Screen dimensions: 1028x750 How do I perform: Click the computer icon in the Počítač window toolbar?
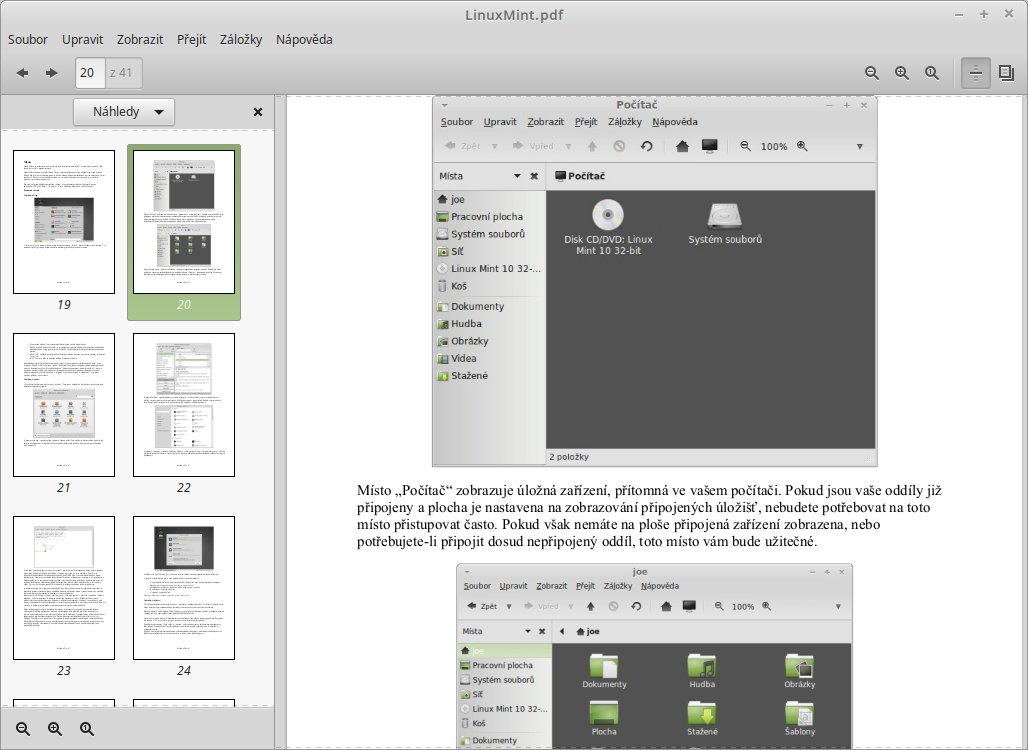(x=709, y=146)
